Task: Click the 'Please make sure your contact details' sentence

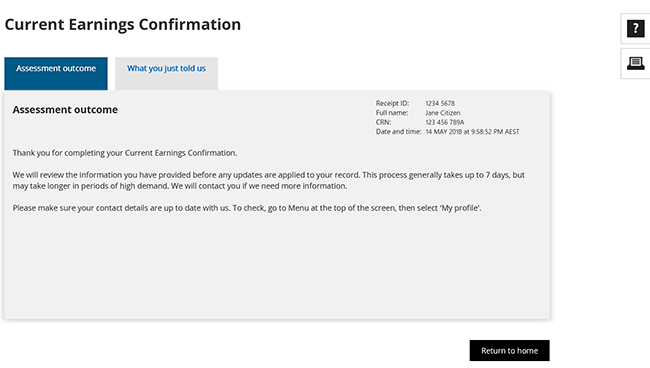Action: (x=247, y=208)
